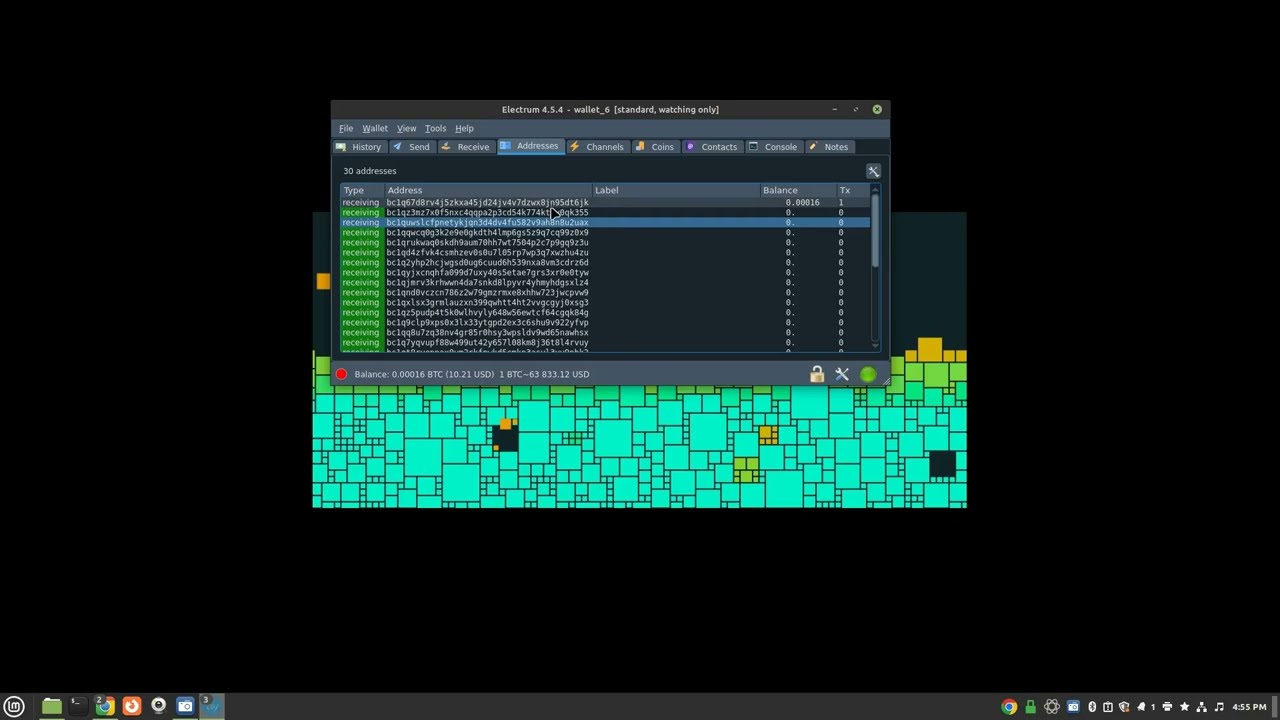
Task: Open preferences via status bar tools icon
Action: [x=842, y=374]
